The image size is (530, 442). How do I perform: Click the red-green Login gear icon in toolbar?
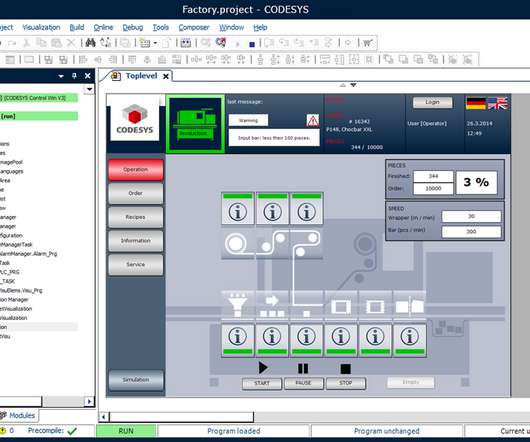(x=221, y=43)
